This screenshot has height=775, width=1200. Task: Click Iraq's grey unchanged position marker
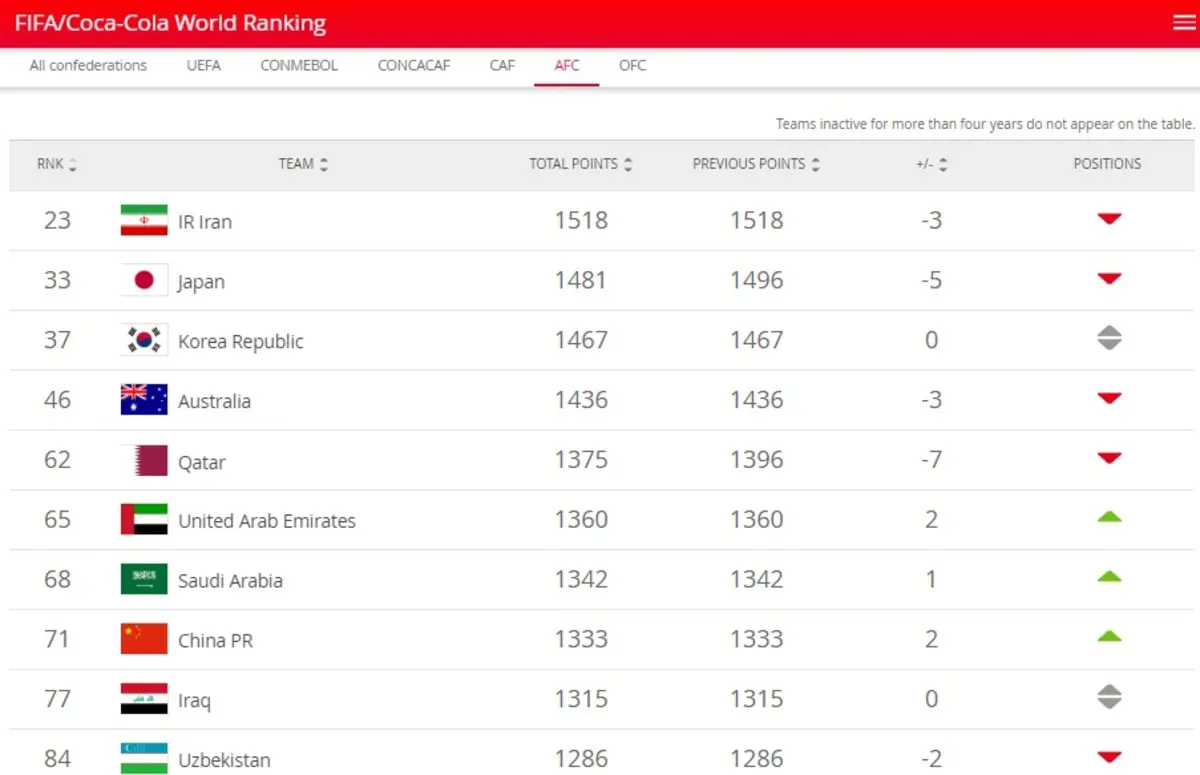coord(1108,697)
